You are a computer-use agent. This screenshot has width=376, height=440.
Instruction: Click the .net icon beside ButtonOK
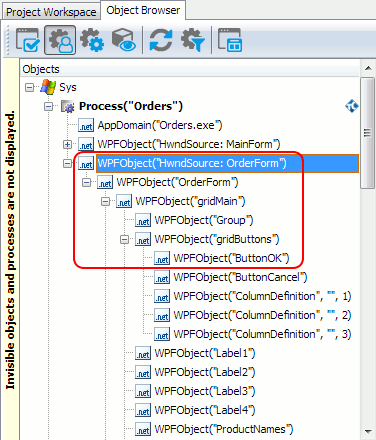tap(162, 258)
